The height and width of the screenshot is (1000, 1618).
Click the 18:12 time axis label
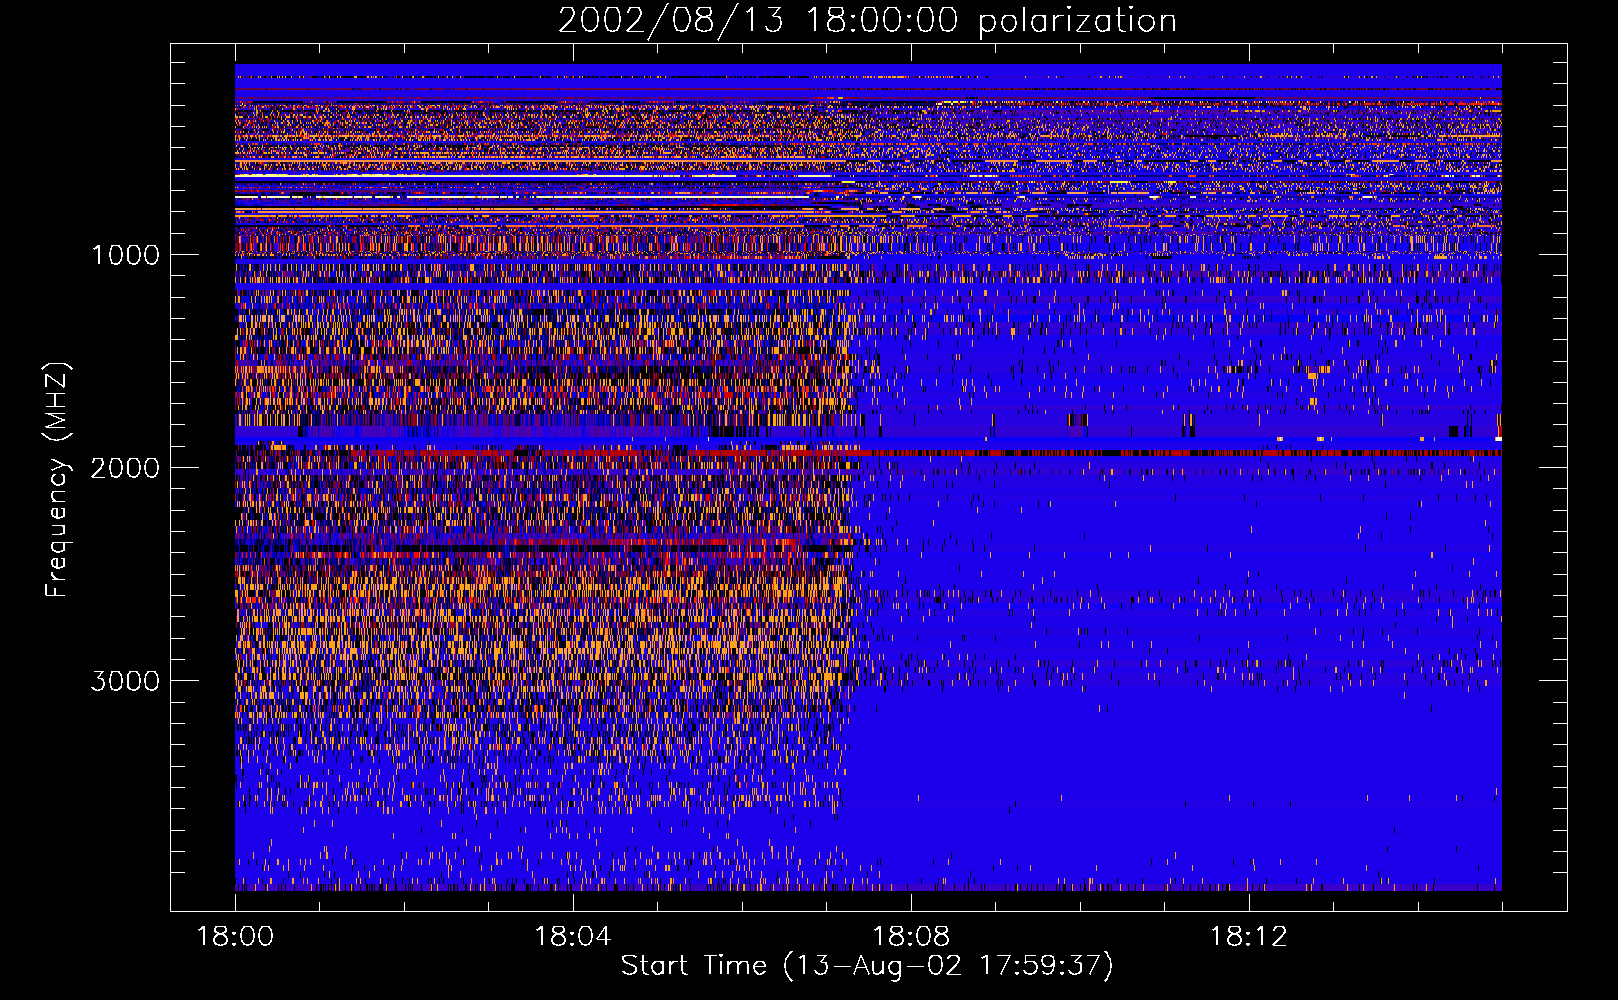[1249, 937]
